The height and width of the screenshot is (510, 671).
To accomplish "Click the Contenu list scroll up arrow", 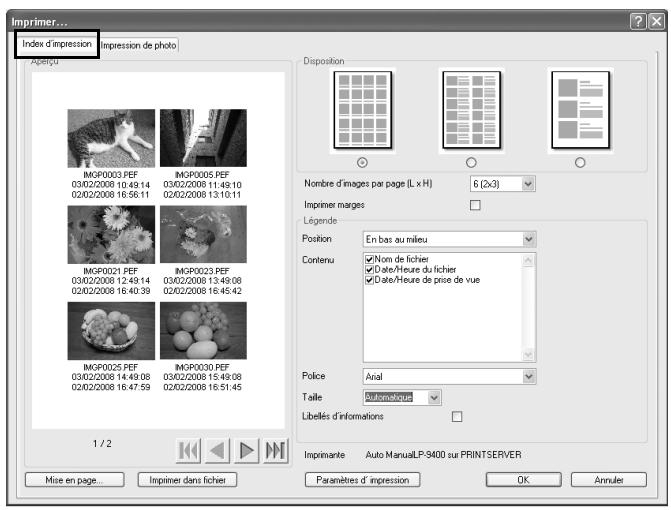I will pyautogui.click(x=528, y=260).
